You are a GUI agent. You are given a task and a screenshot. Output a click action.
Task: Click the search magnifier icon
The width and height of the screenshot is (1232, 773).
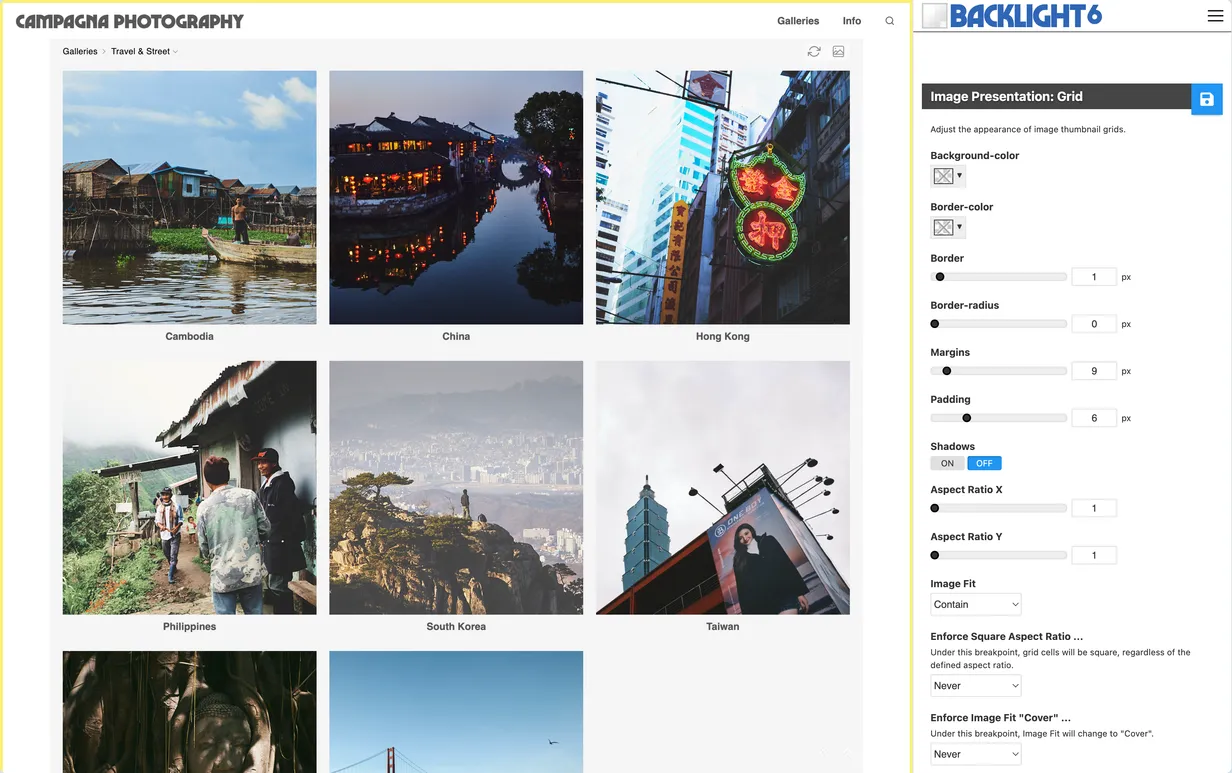pyautogui.click(x=890, y=21)
